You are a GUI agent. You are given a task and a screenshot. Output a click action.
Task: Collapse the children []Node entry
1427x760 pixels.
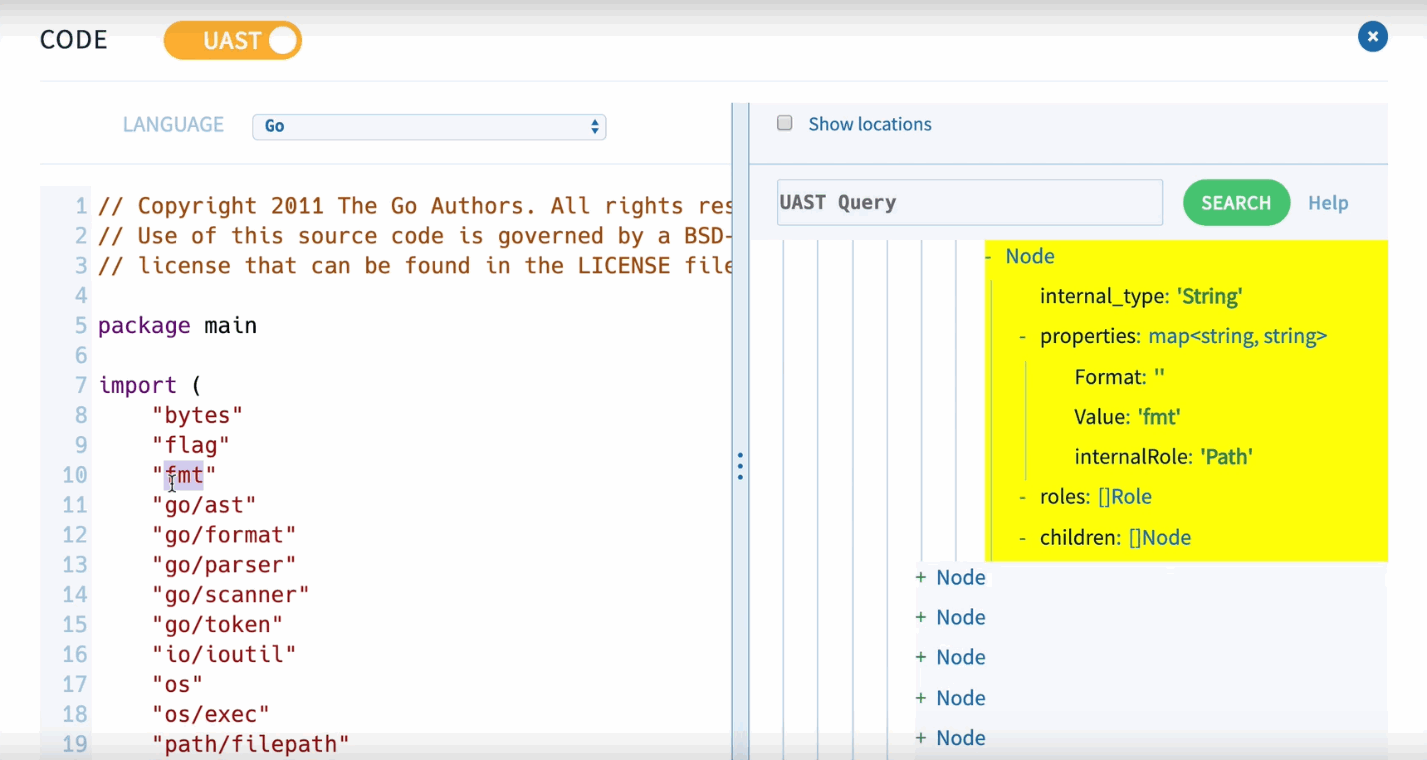[1023, 538]
